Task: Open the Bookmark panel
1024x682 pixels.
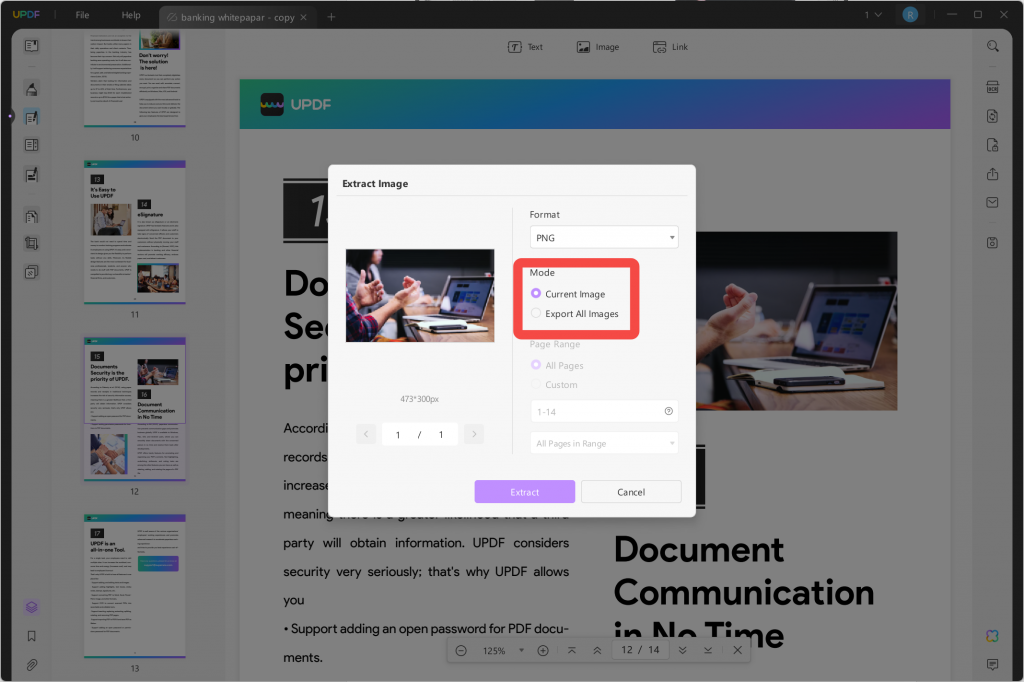Action: point(31,635)
